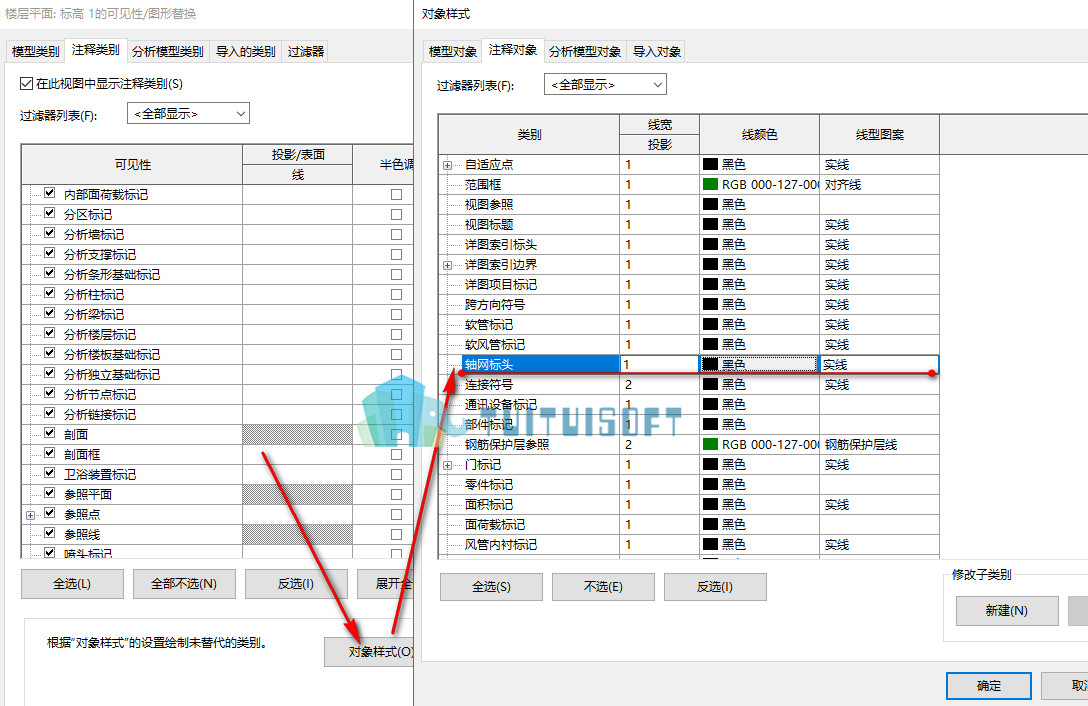Screen dimensions: 1088x706
Task: Click projection line override cell for 剖面
Action: click(298, 435)
